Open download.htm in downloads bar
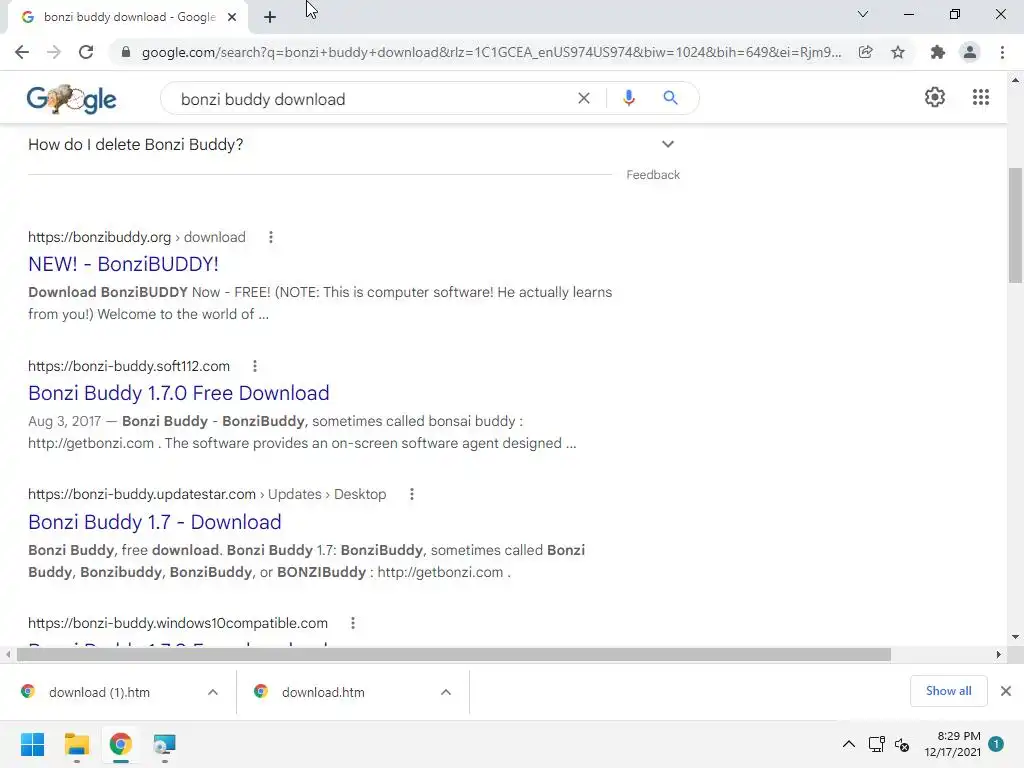 click(323, 692)
